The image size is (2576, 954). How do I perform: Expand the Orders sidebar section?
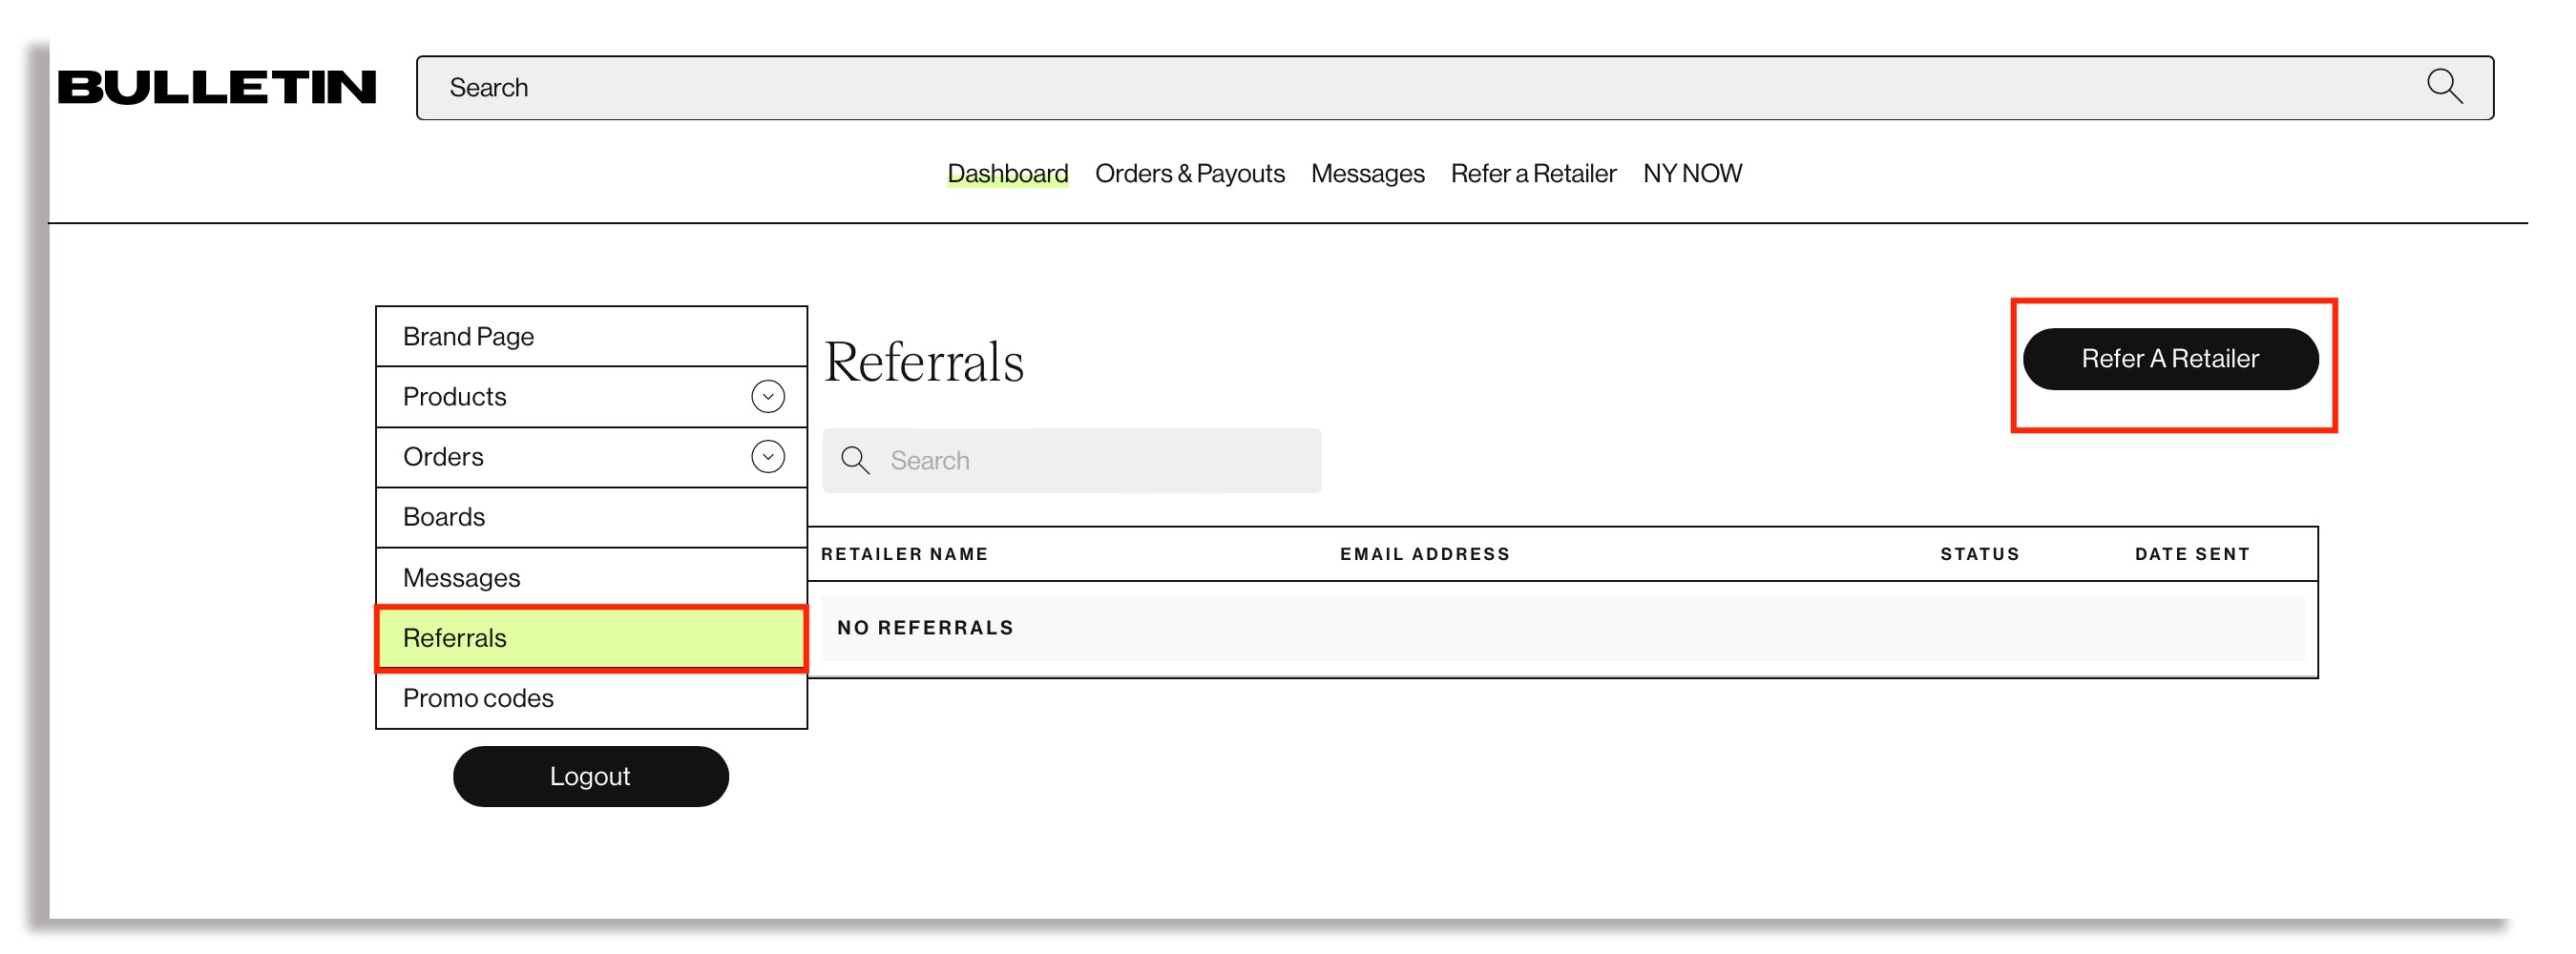coord(767,457)
